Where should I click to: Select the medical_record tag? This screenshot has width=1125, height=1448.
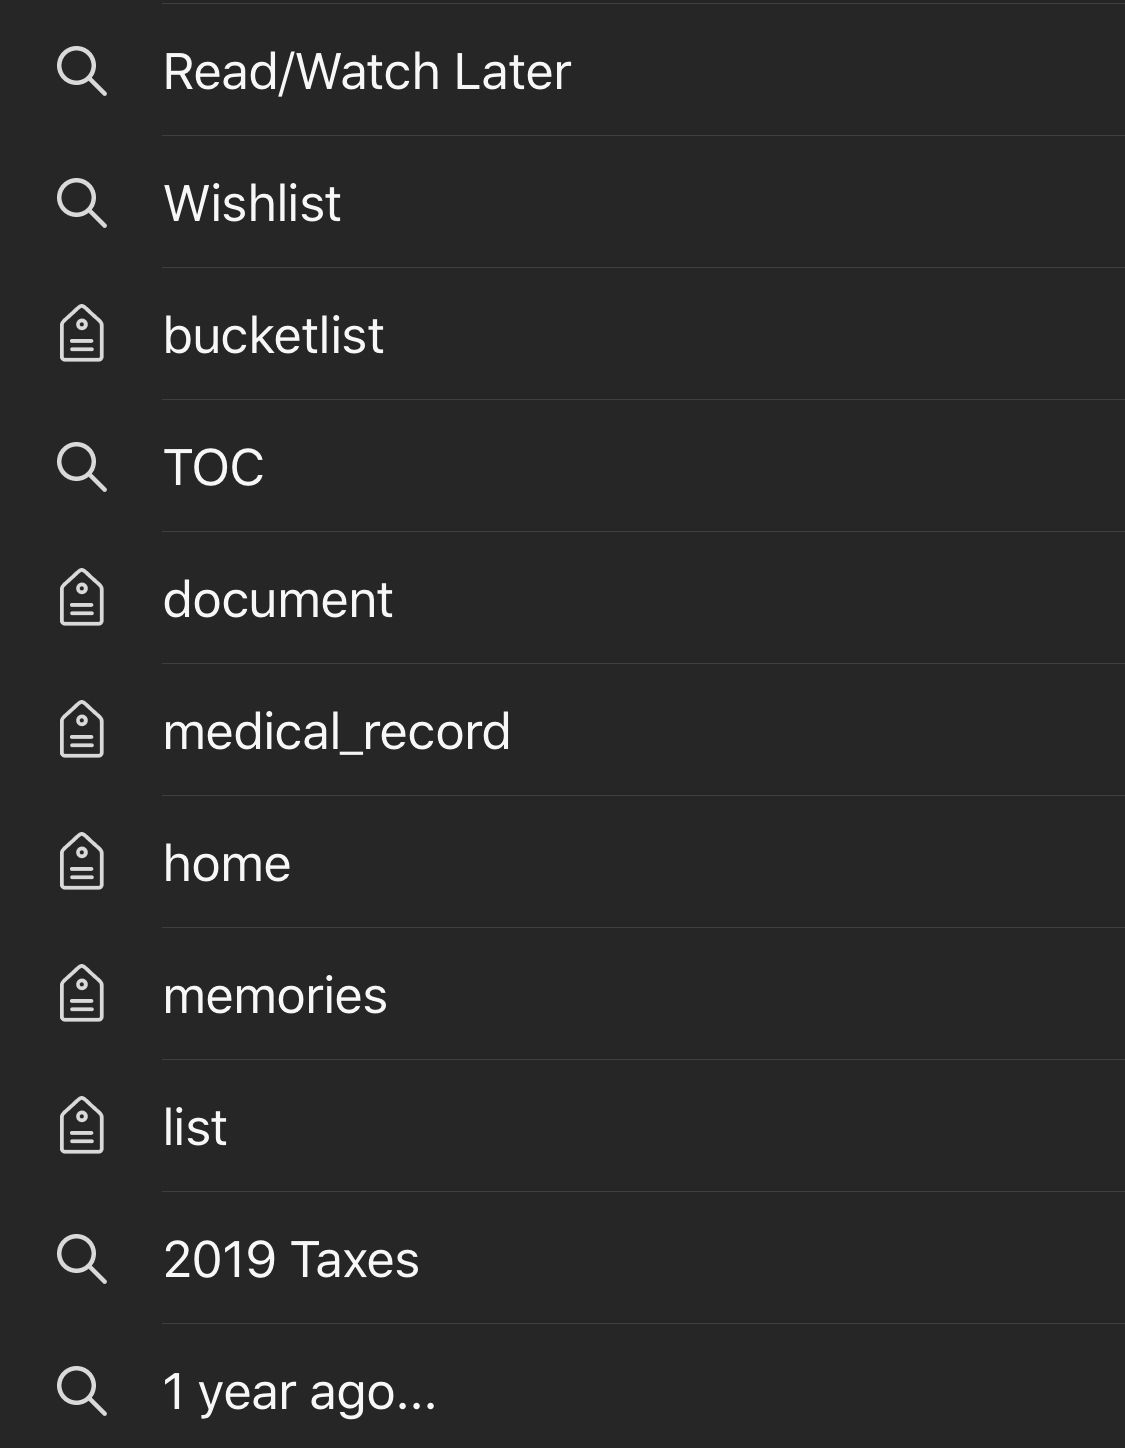[x=336, y=732]
